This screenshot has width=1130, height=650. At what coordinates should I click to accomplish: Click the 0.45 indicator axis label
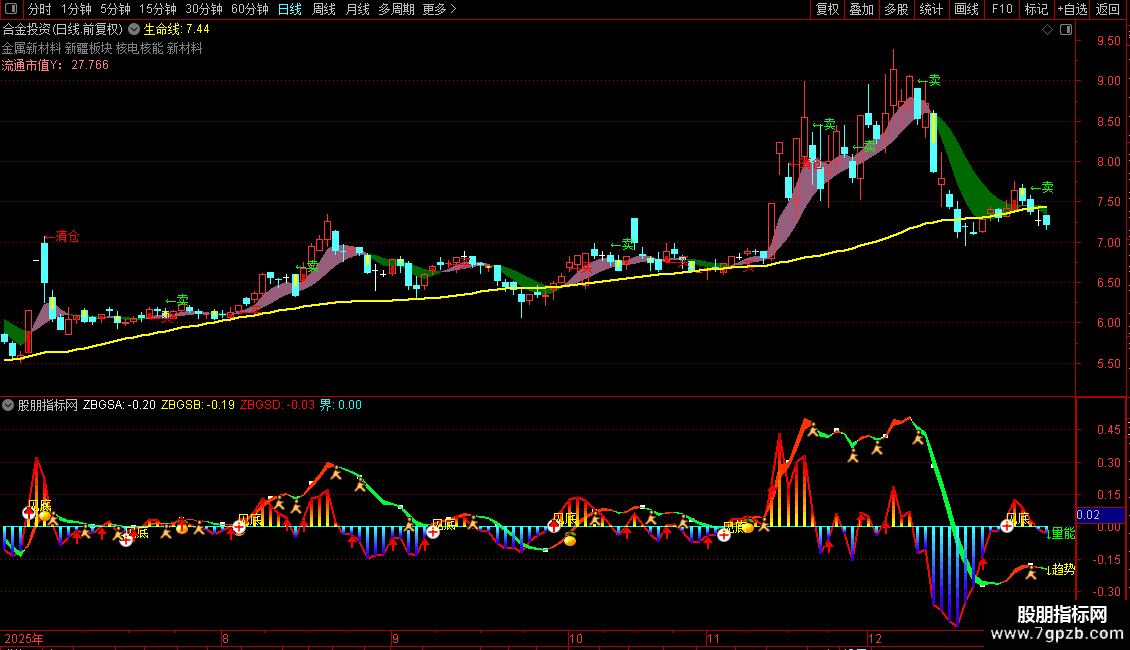pos(1108,430)
